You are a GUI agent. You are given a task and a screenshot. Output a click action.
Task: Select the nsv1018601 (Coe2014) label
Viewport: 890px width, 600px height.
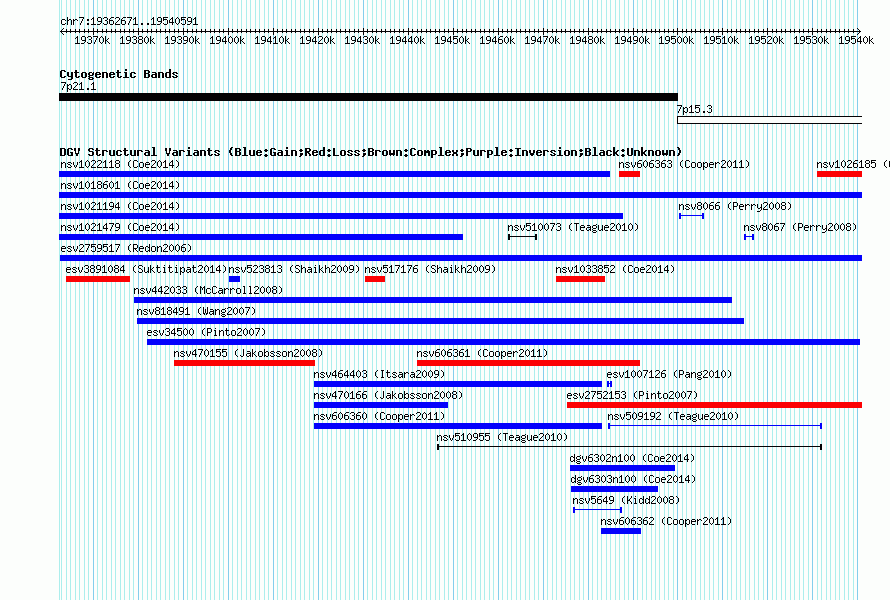pos(120,185)
